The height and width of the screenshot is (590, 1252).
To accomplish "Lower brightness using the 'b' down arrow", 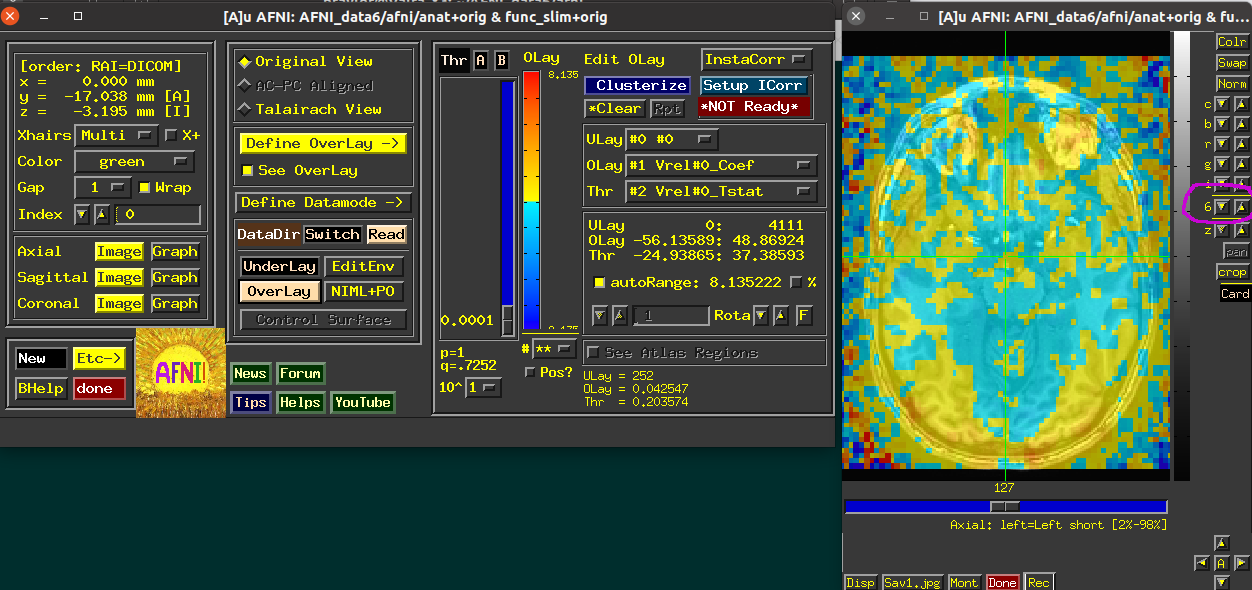I will pyautogui.click(x=1222, y=125).
